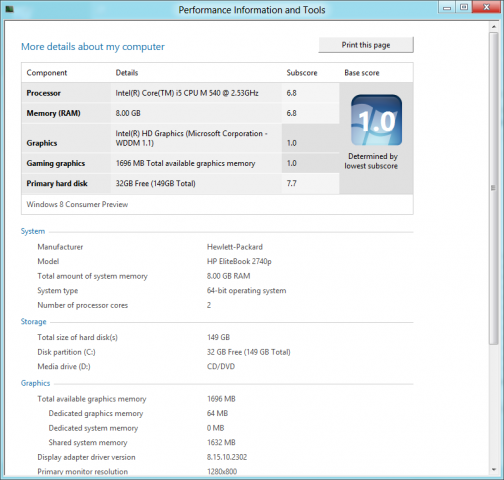Click the 1.0 base score badge
The width and height of the screenshot is (504, 480).
pyautogui.click(x=376, y=120)
